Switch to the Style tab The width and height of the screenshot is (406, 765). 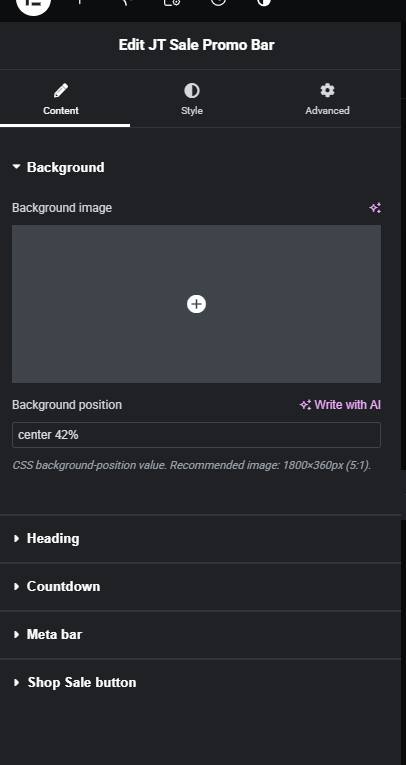[192, 99]
